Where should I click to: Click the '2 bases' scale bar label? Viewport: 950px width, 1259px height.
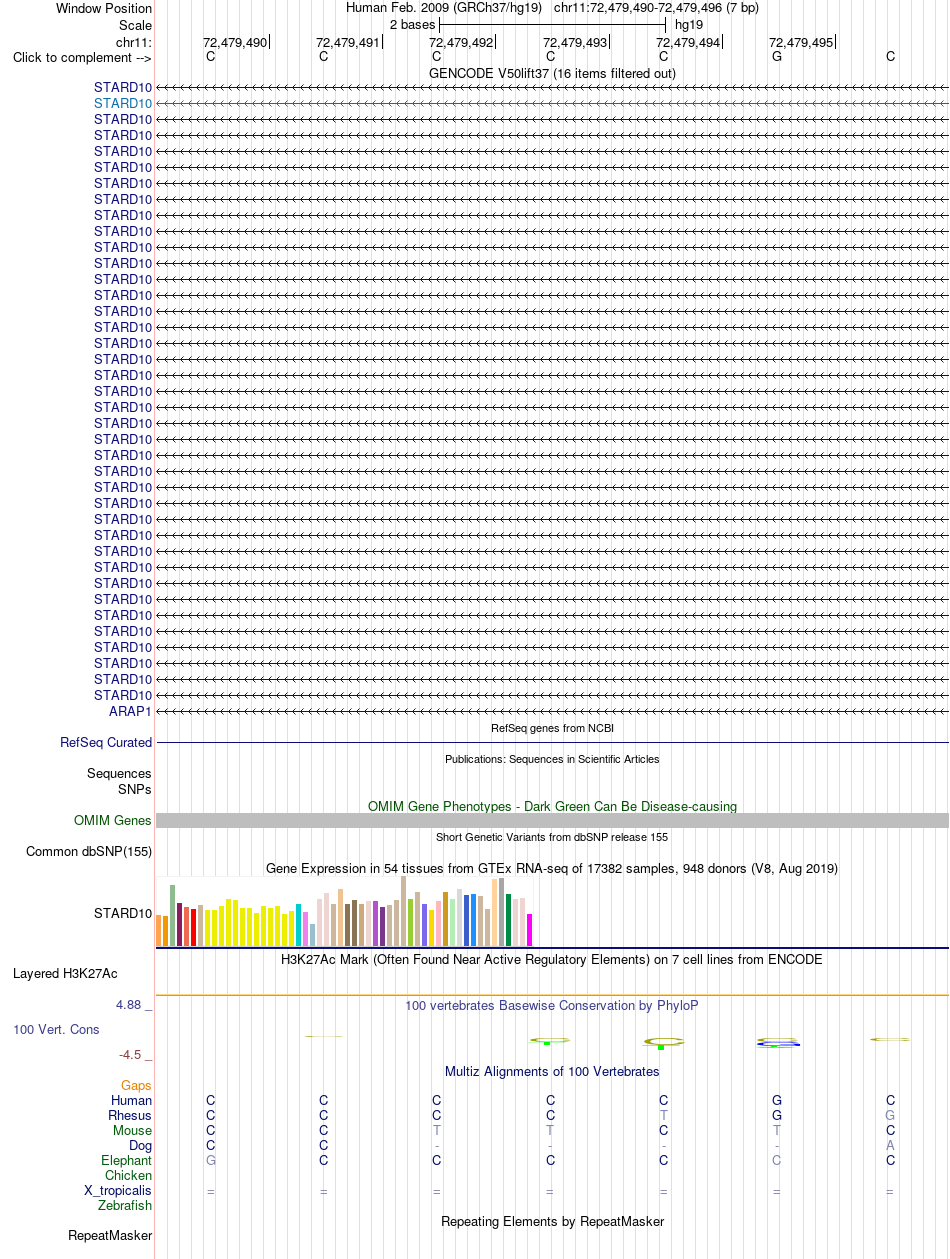[412, 25]
